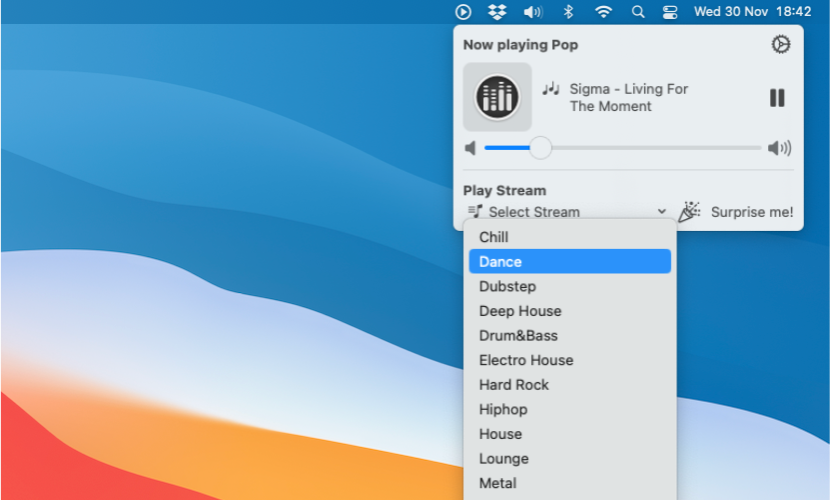Screen dimensions: 830x500
Task: Select the Hard Rock stream
Action: click(x=570, y=385)
